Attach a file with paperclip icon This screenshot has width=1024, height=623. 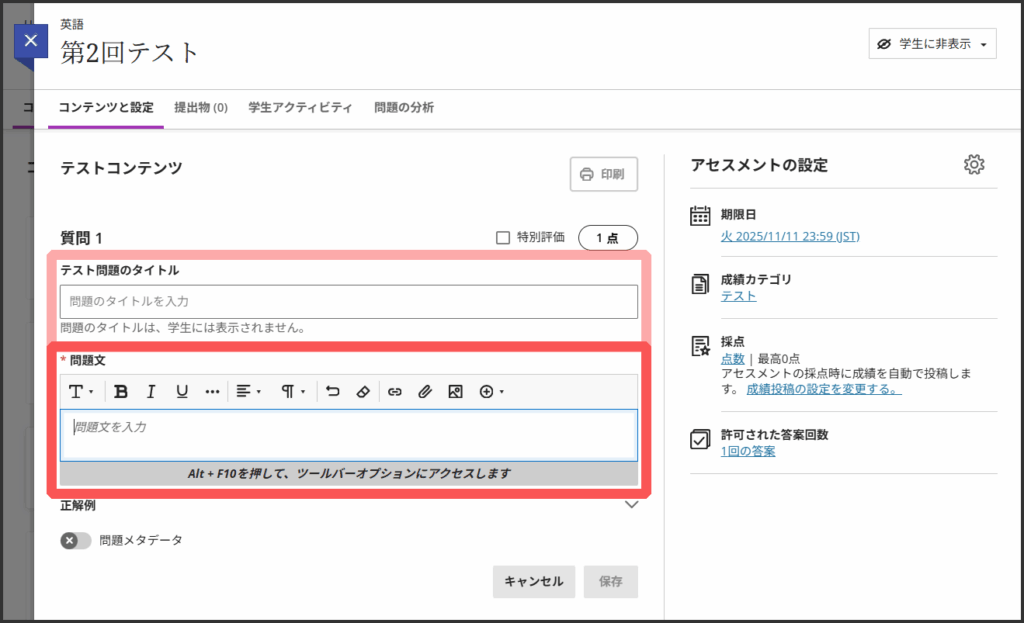click(425, 392)
